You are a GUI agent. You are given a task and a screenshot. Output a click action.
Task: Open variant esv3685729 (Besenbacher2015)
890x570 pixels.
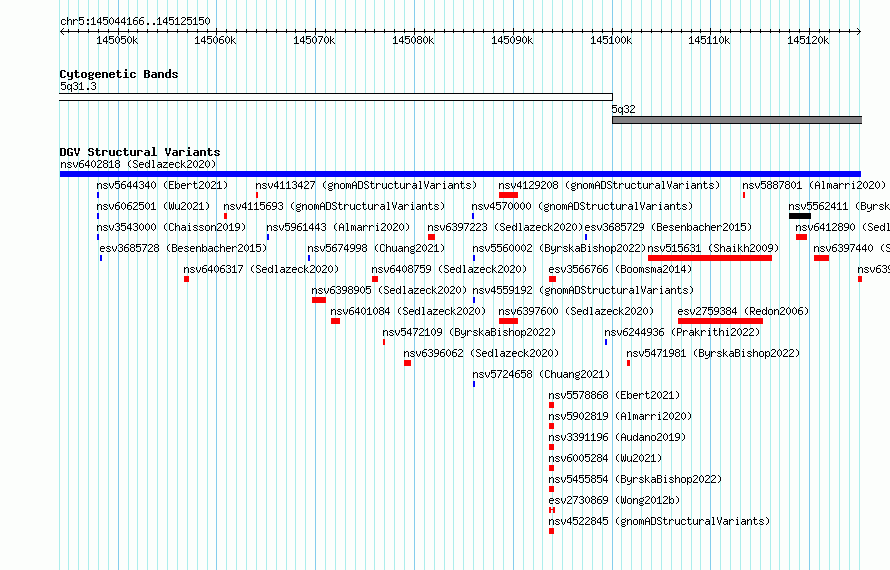(x=668, y=227)
